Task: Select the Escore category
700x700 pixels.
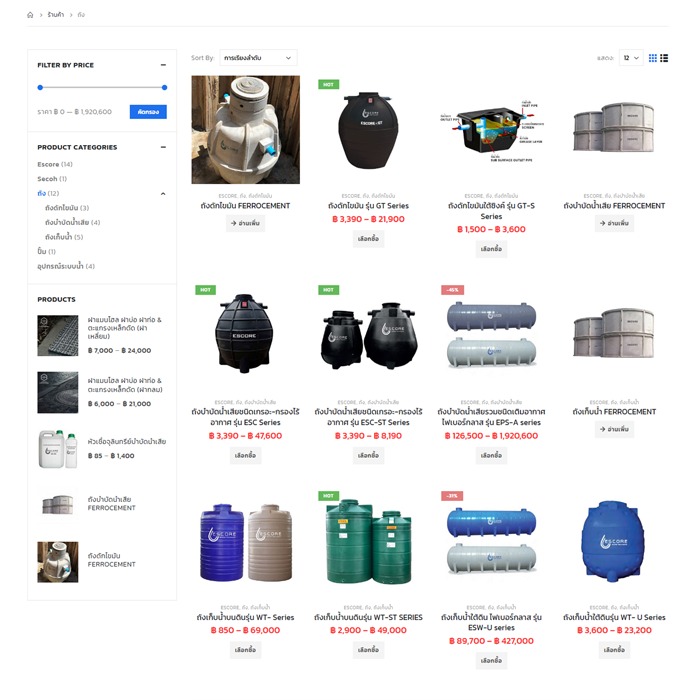Action: 48,164
